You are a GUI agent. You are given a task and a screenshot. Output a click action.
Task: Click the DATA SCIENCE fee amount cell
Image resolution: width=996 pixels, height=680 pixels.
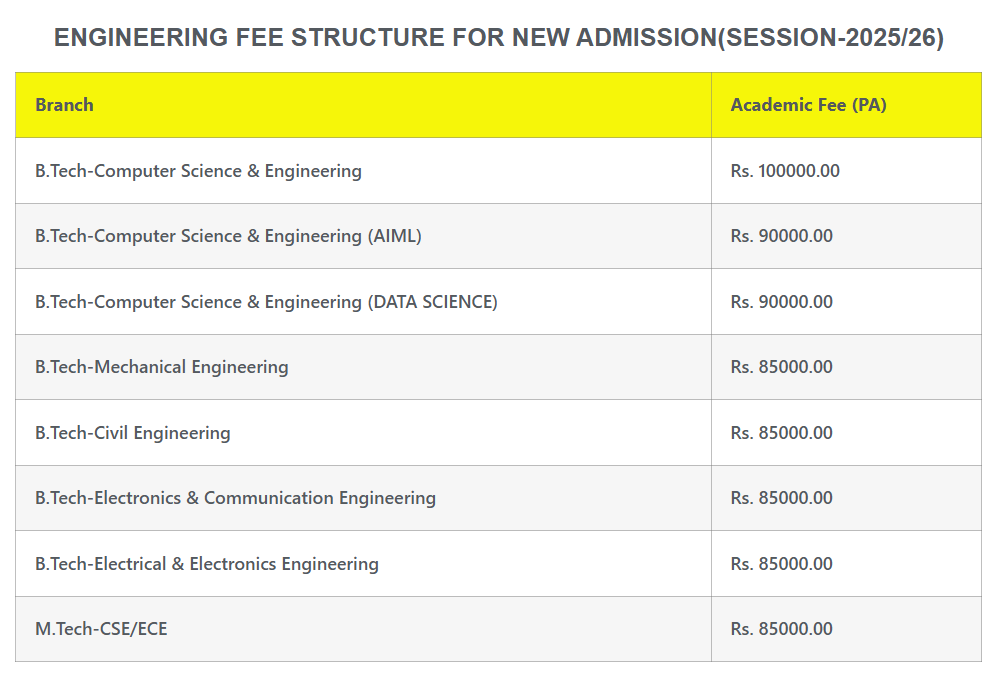coord(781,302)
